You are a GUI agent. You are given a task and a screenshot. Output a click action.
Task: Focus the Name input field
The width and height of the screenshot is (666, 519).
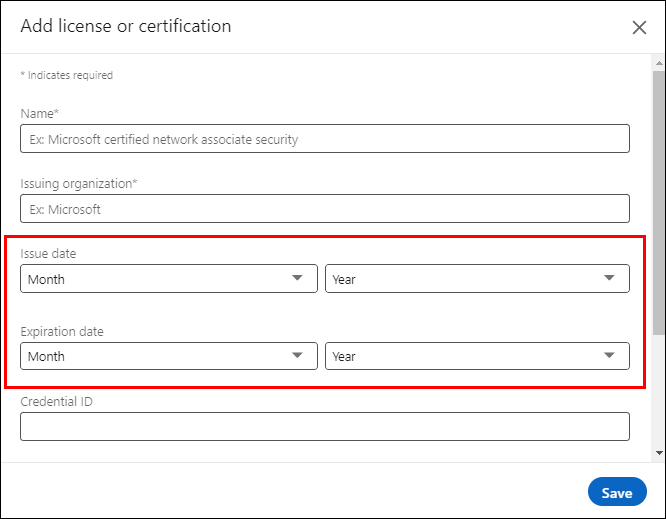click(325, 138)
